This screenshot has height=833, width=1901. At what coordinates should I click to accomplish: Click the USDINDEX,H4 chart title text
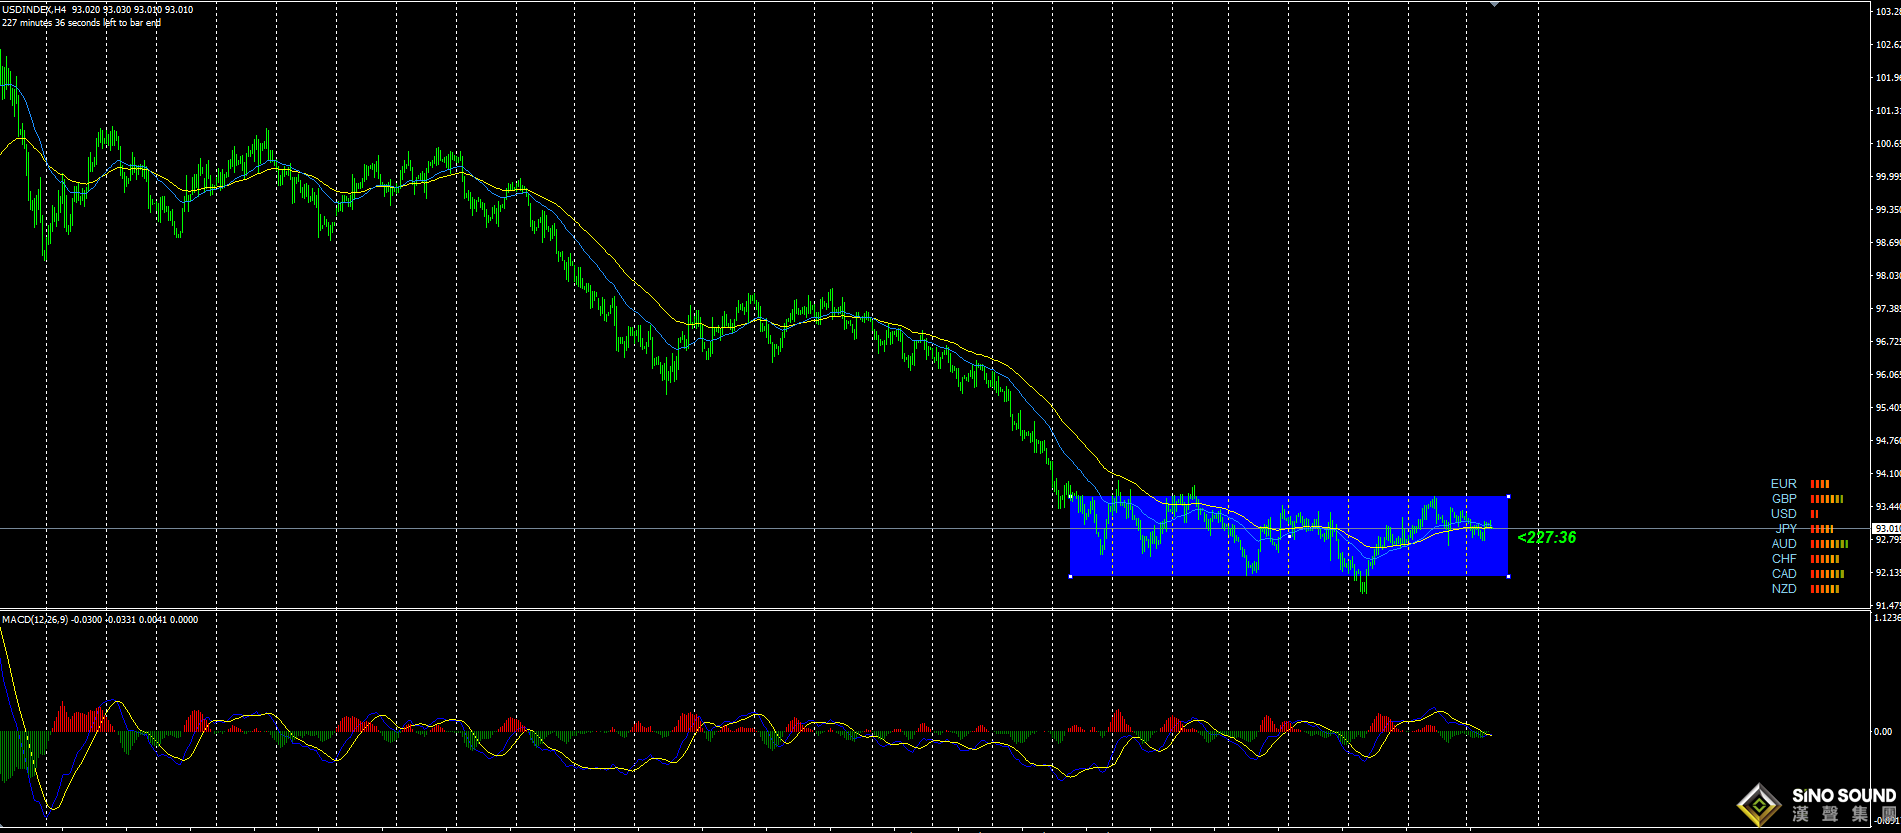tap(34, 9)
